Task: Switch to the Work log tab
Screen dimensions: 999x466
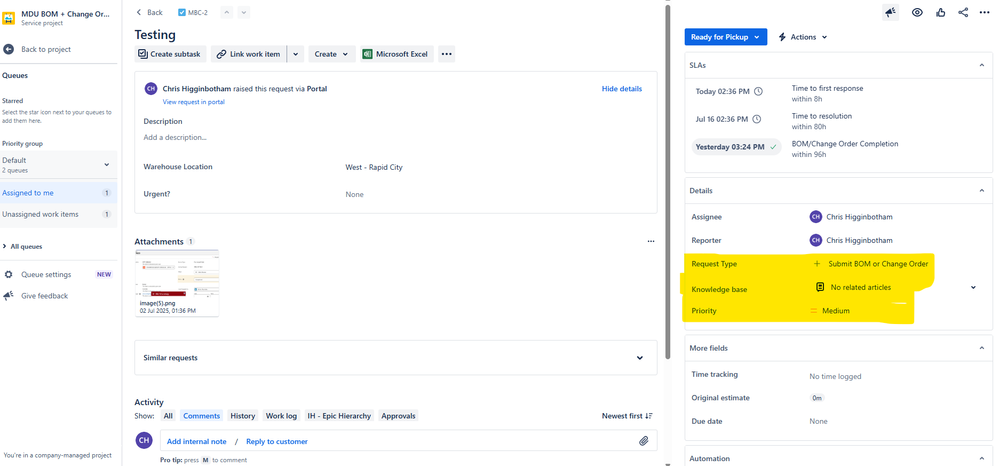Action: (x=281, y=416)
